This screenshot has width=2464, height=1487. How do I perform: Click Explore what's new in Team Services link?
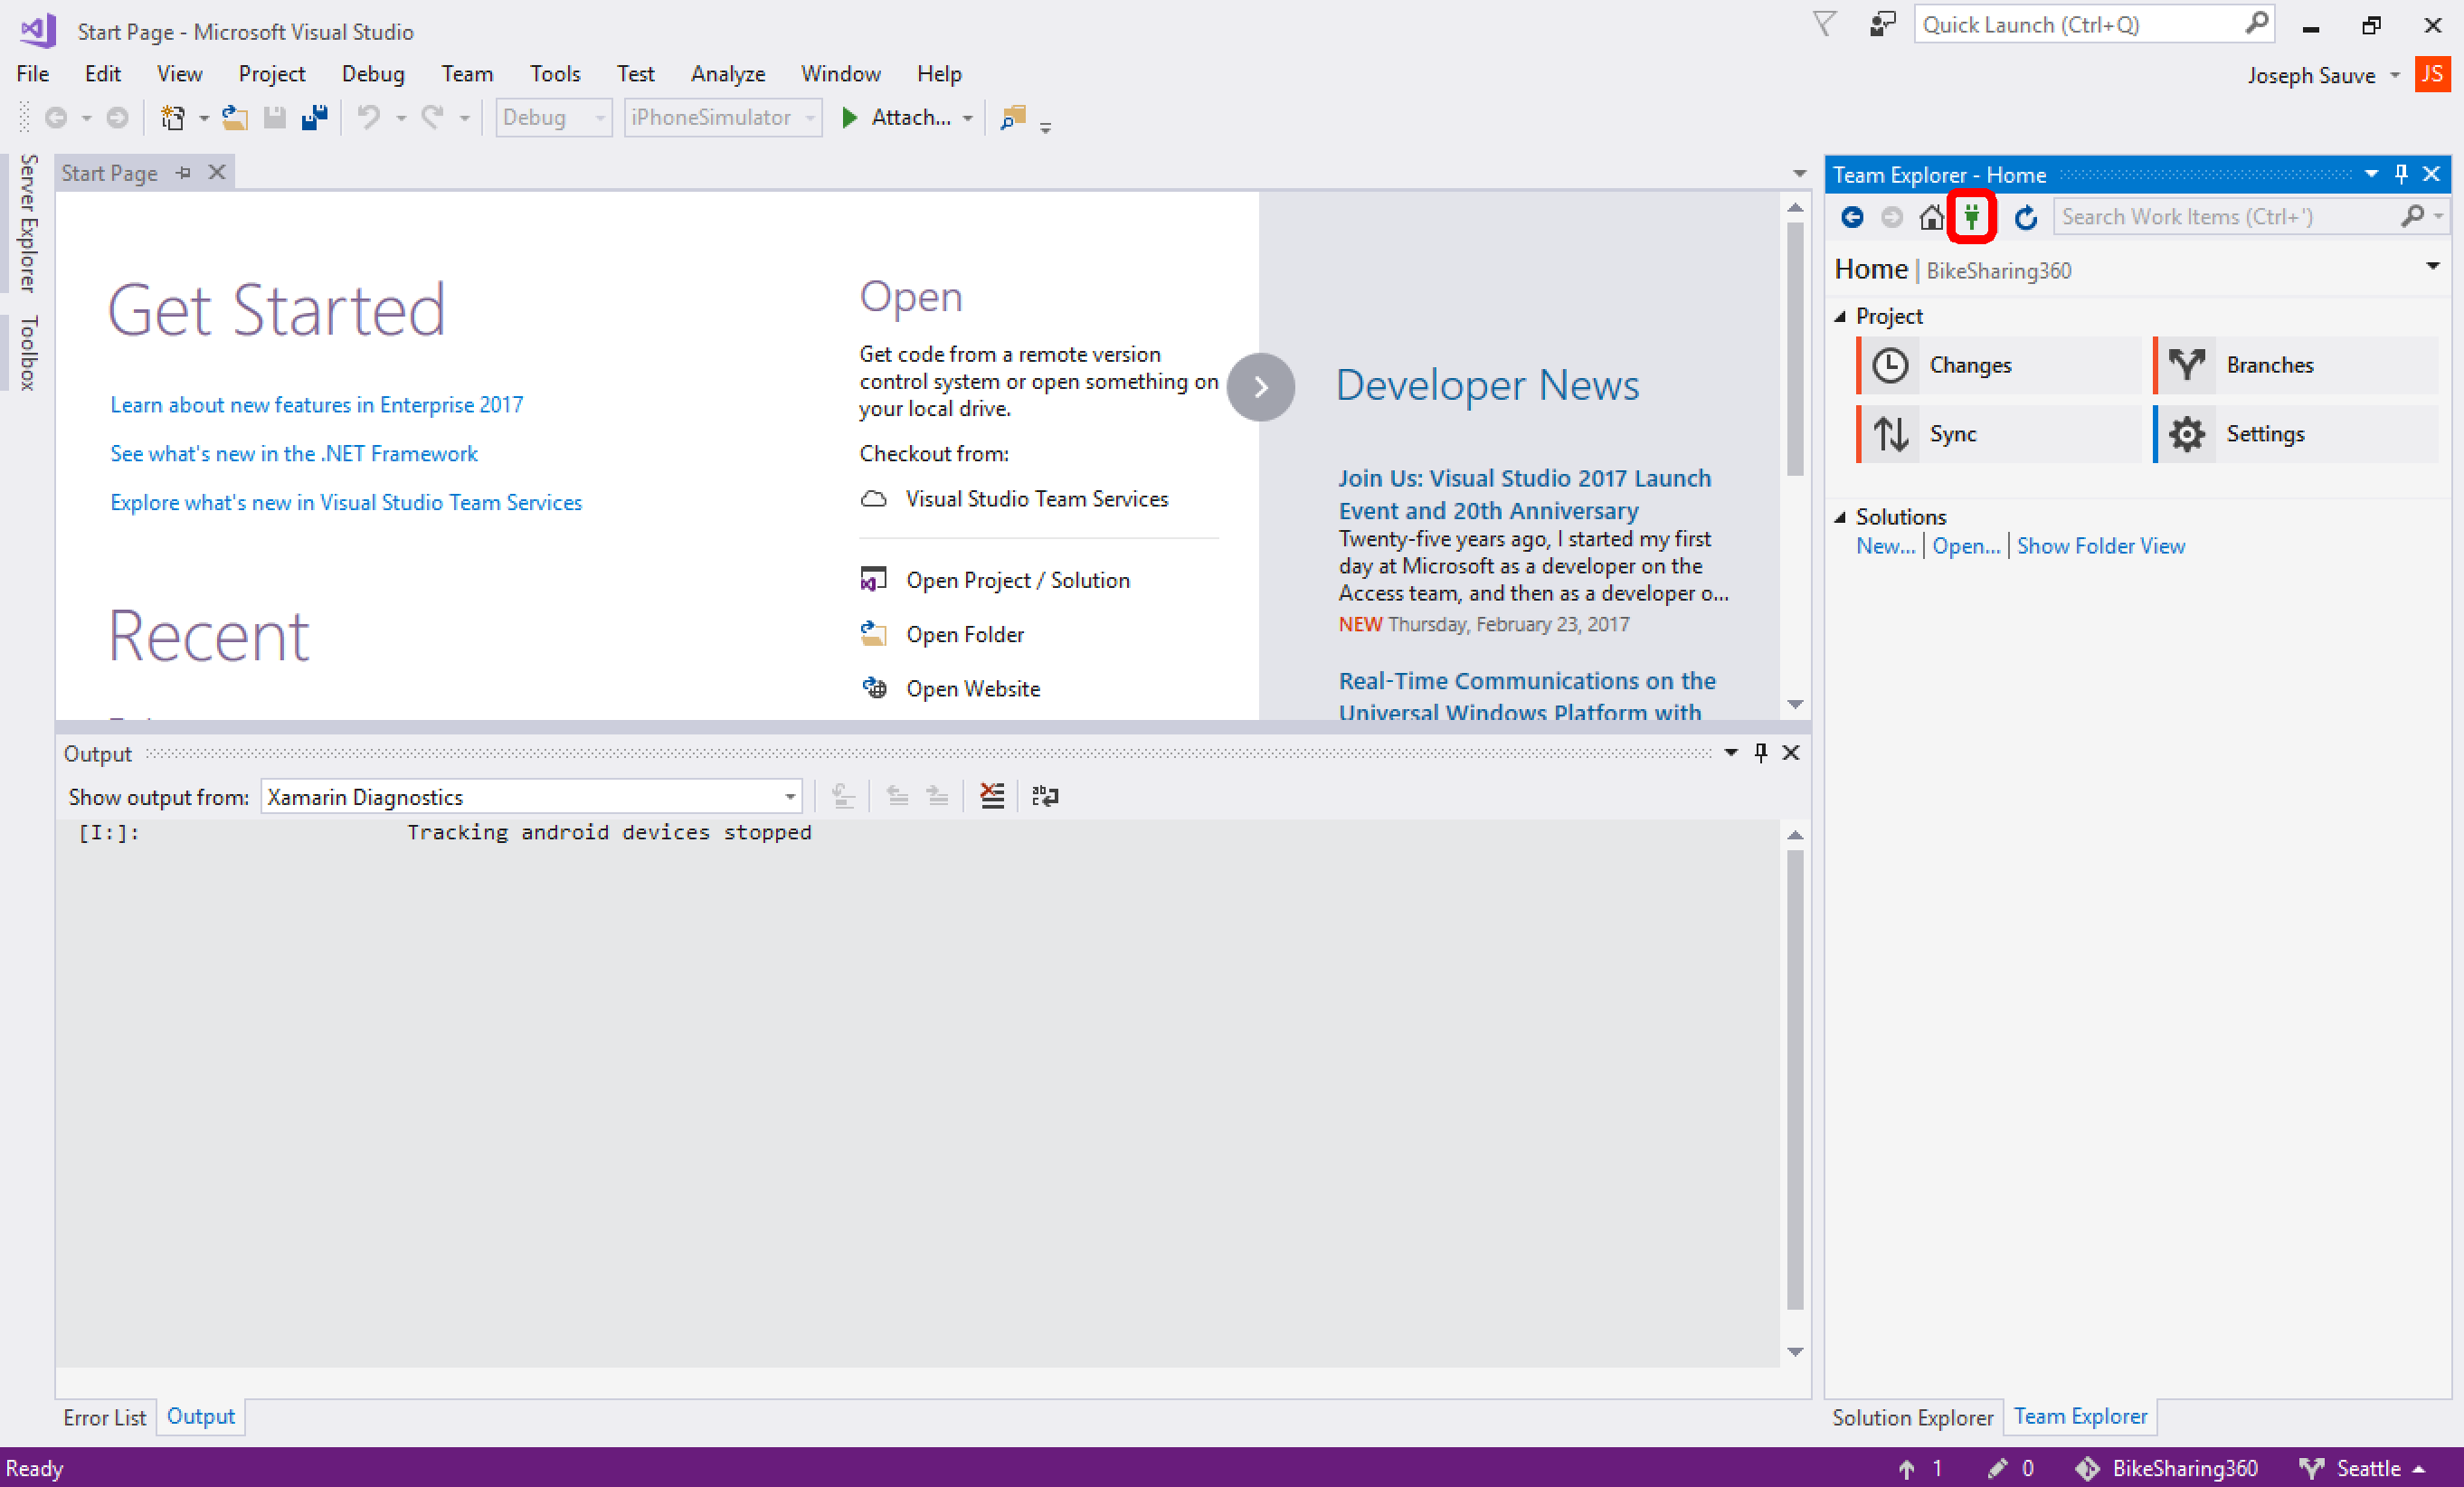(346, 503)
